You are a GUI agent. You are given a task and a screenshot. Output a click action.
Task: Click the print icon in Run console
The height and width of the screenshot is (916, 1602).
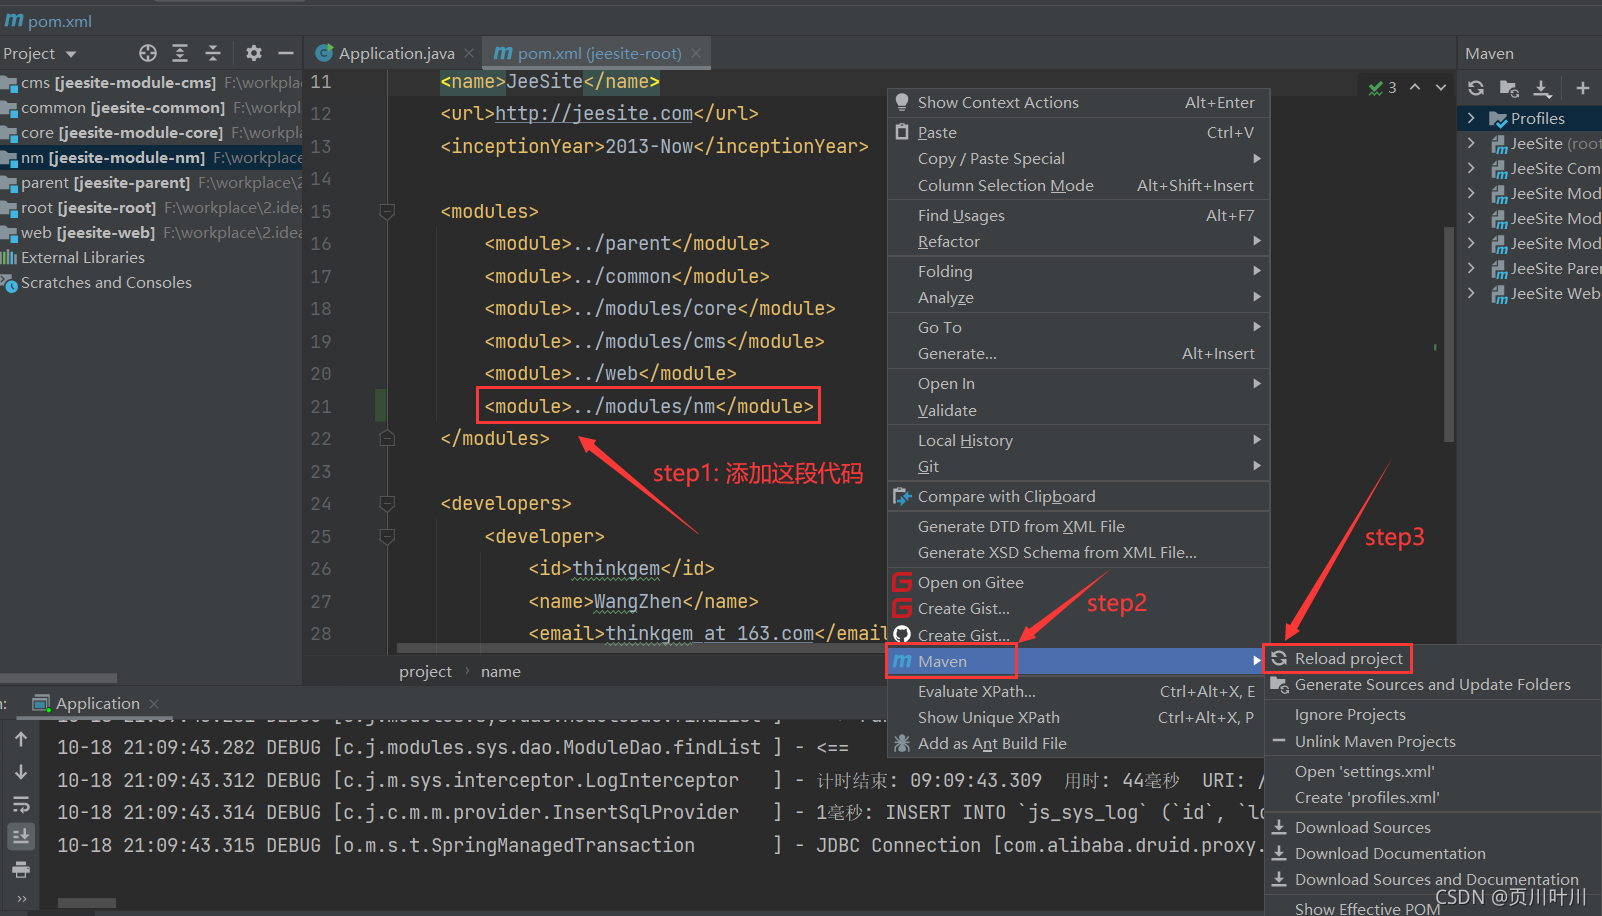[21, 869]
